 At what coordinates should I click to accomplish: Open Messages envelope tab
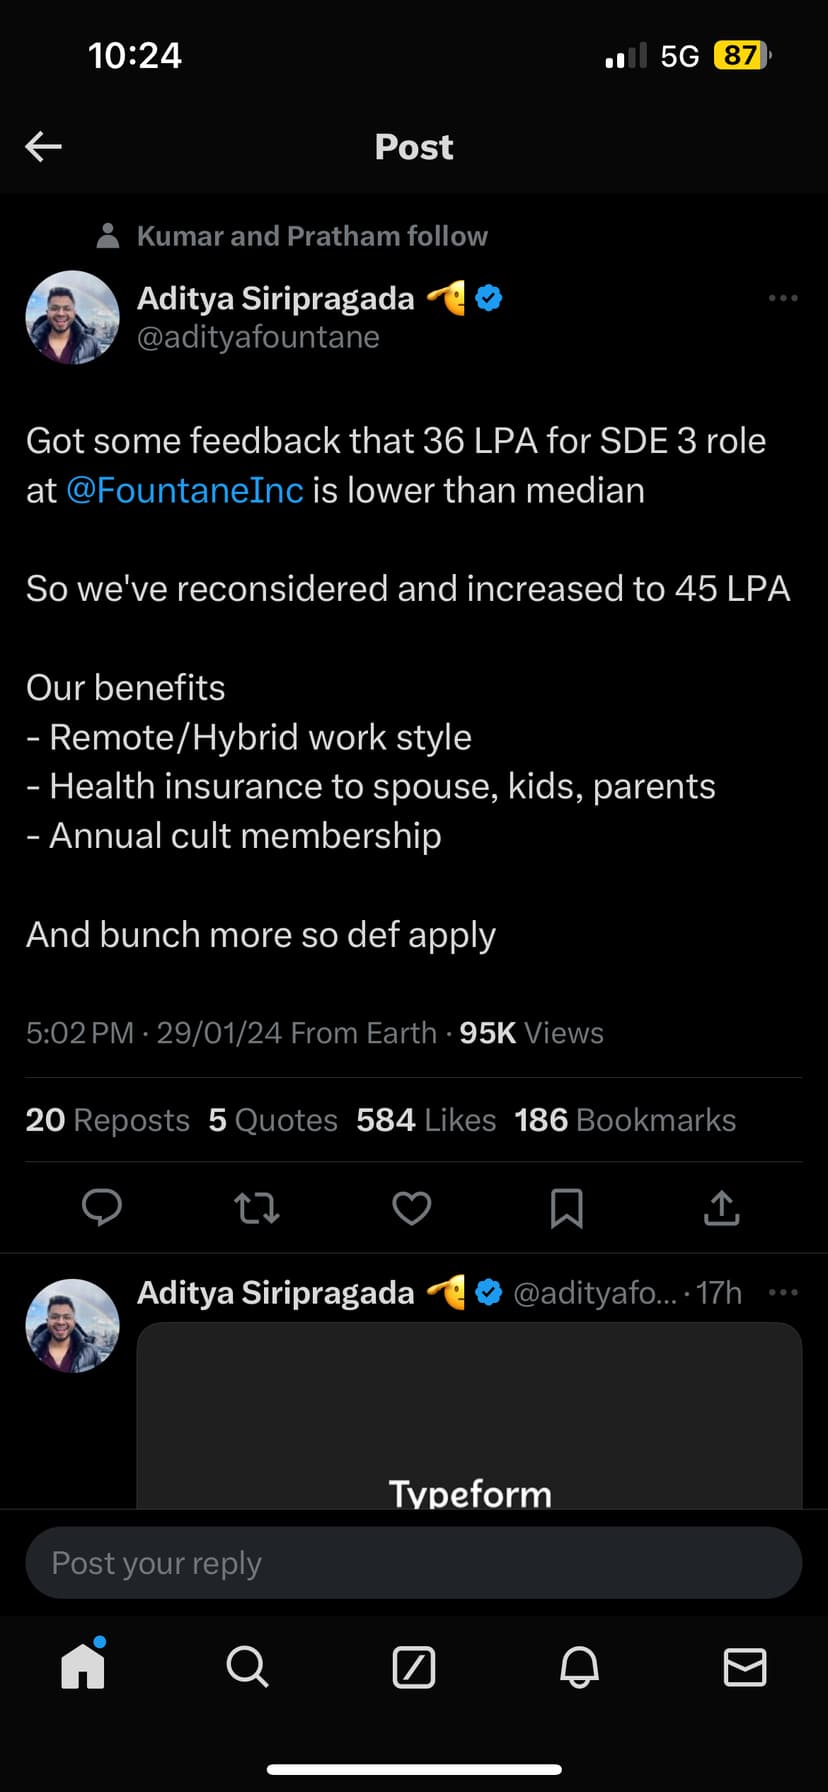coord(744,1667)
